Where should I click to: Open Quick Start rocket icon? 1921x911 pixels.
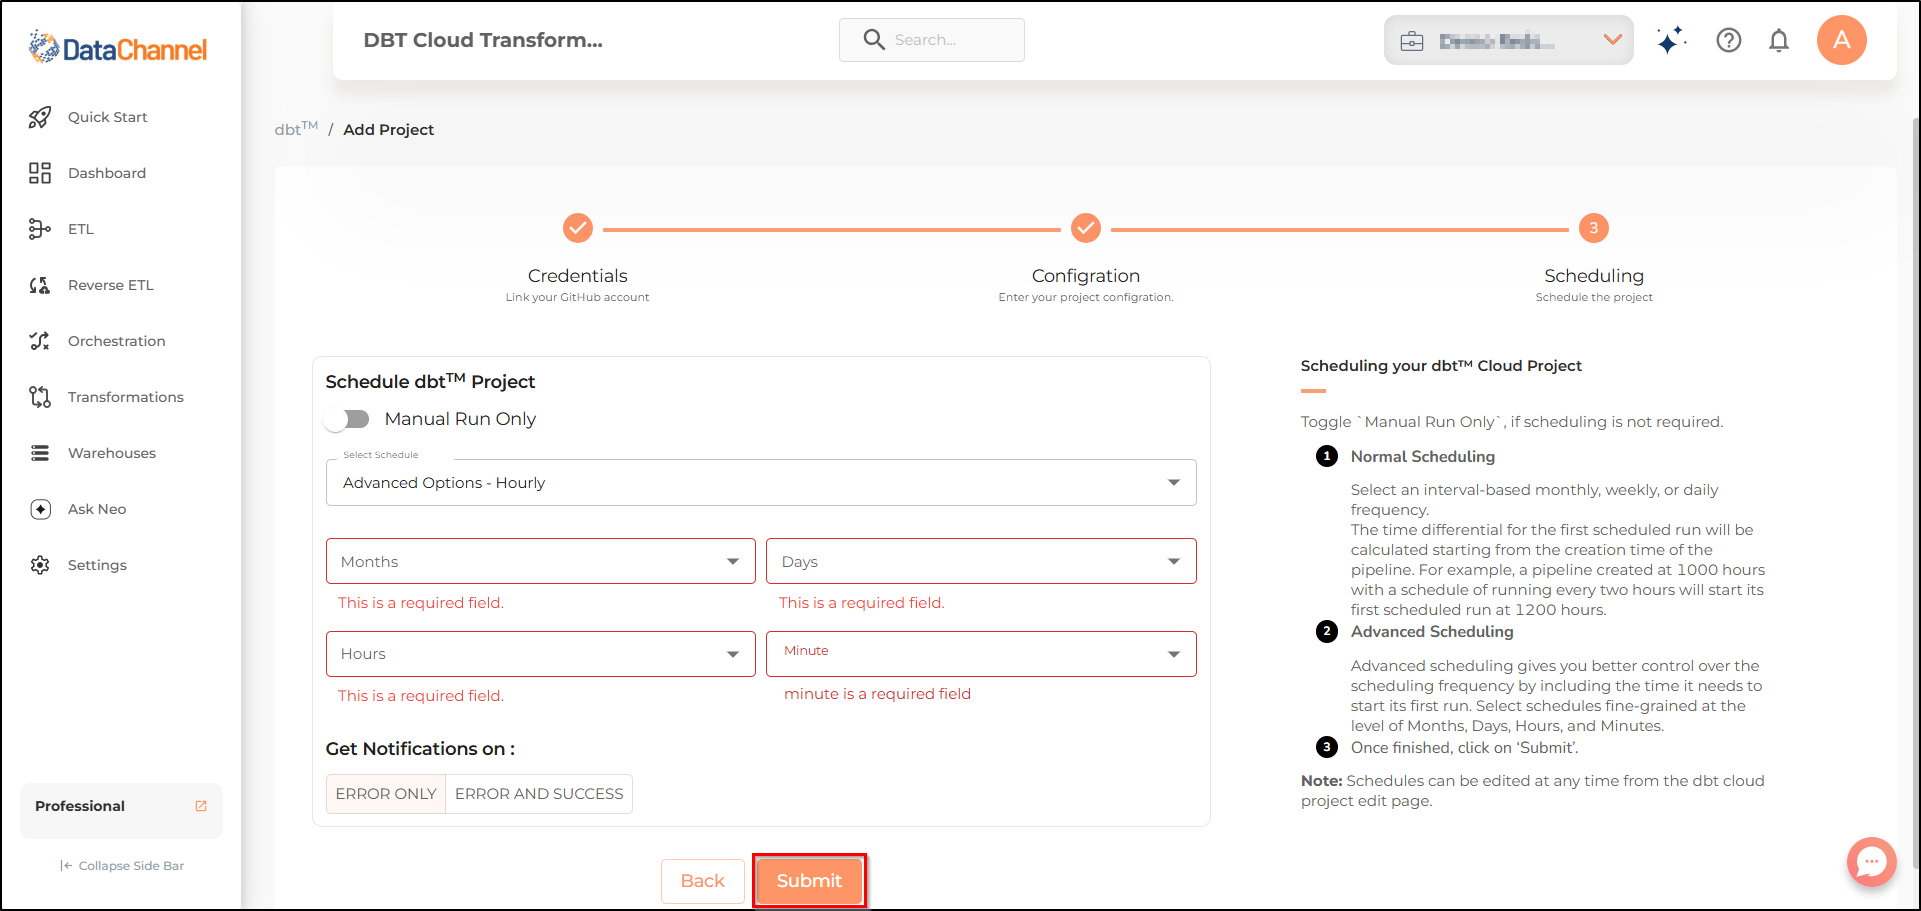(x=40, y=117)
